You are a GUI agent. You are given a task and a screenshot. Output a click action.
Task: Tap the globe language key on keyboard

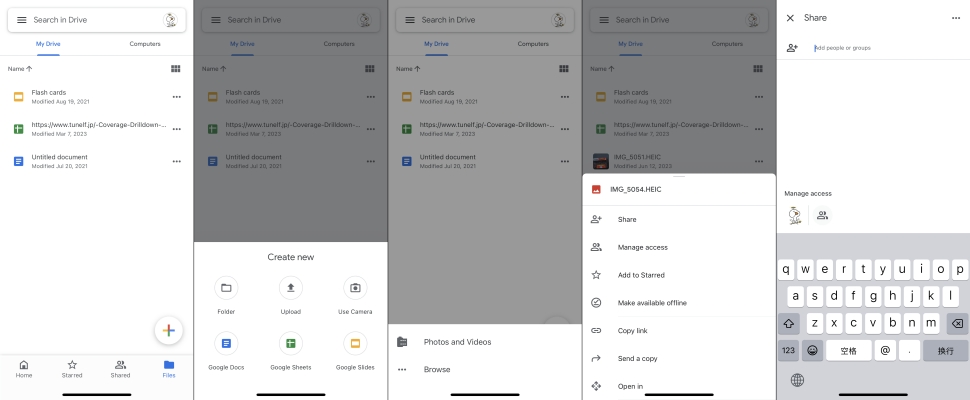click(x=797, y=380)
